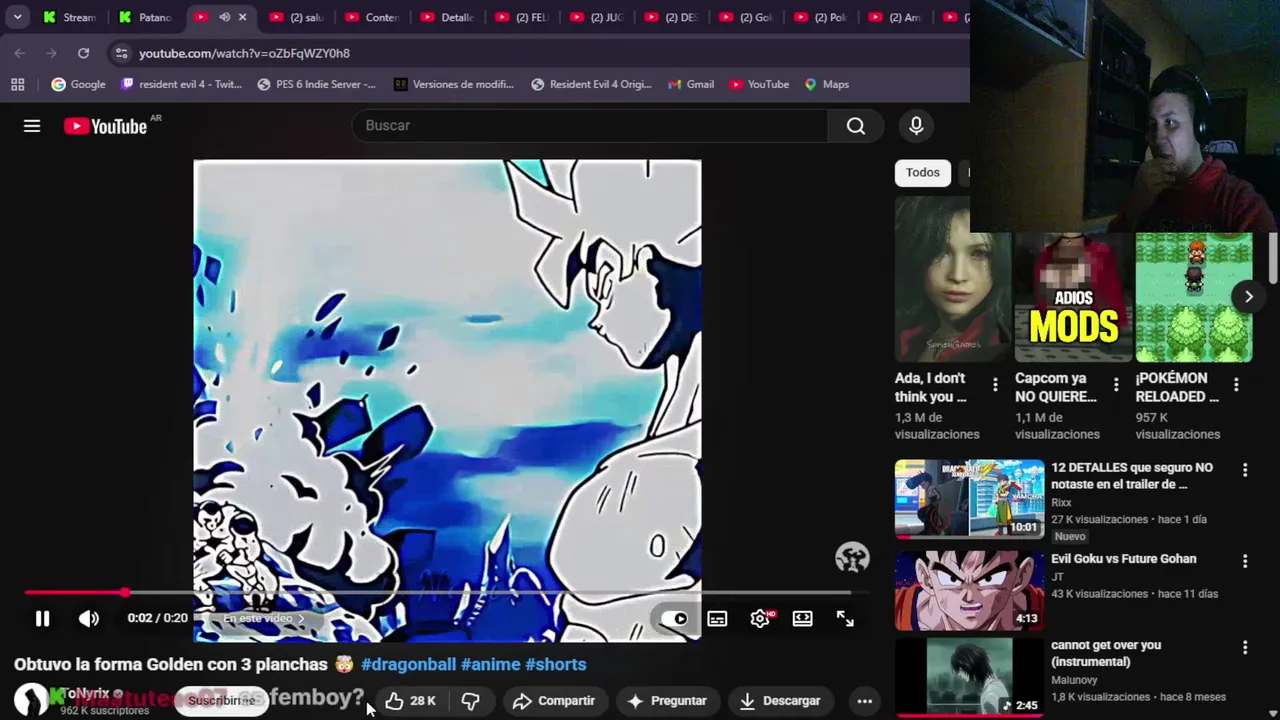Open the YouTube guide hamburger menu
The width and height of the screenshot is (1280, 720).
coord(32,126)
